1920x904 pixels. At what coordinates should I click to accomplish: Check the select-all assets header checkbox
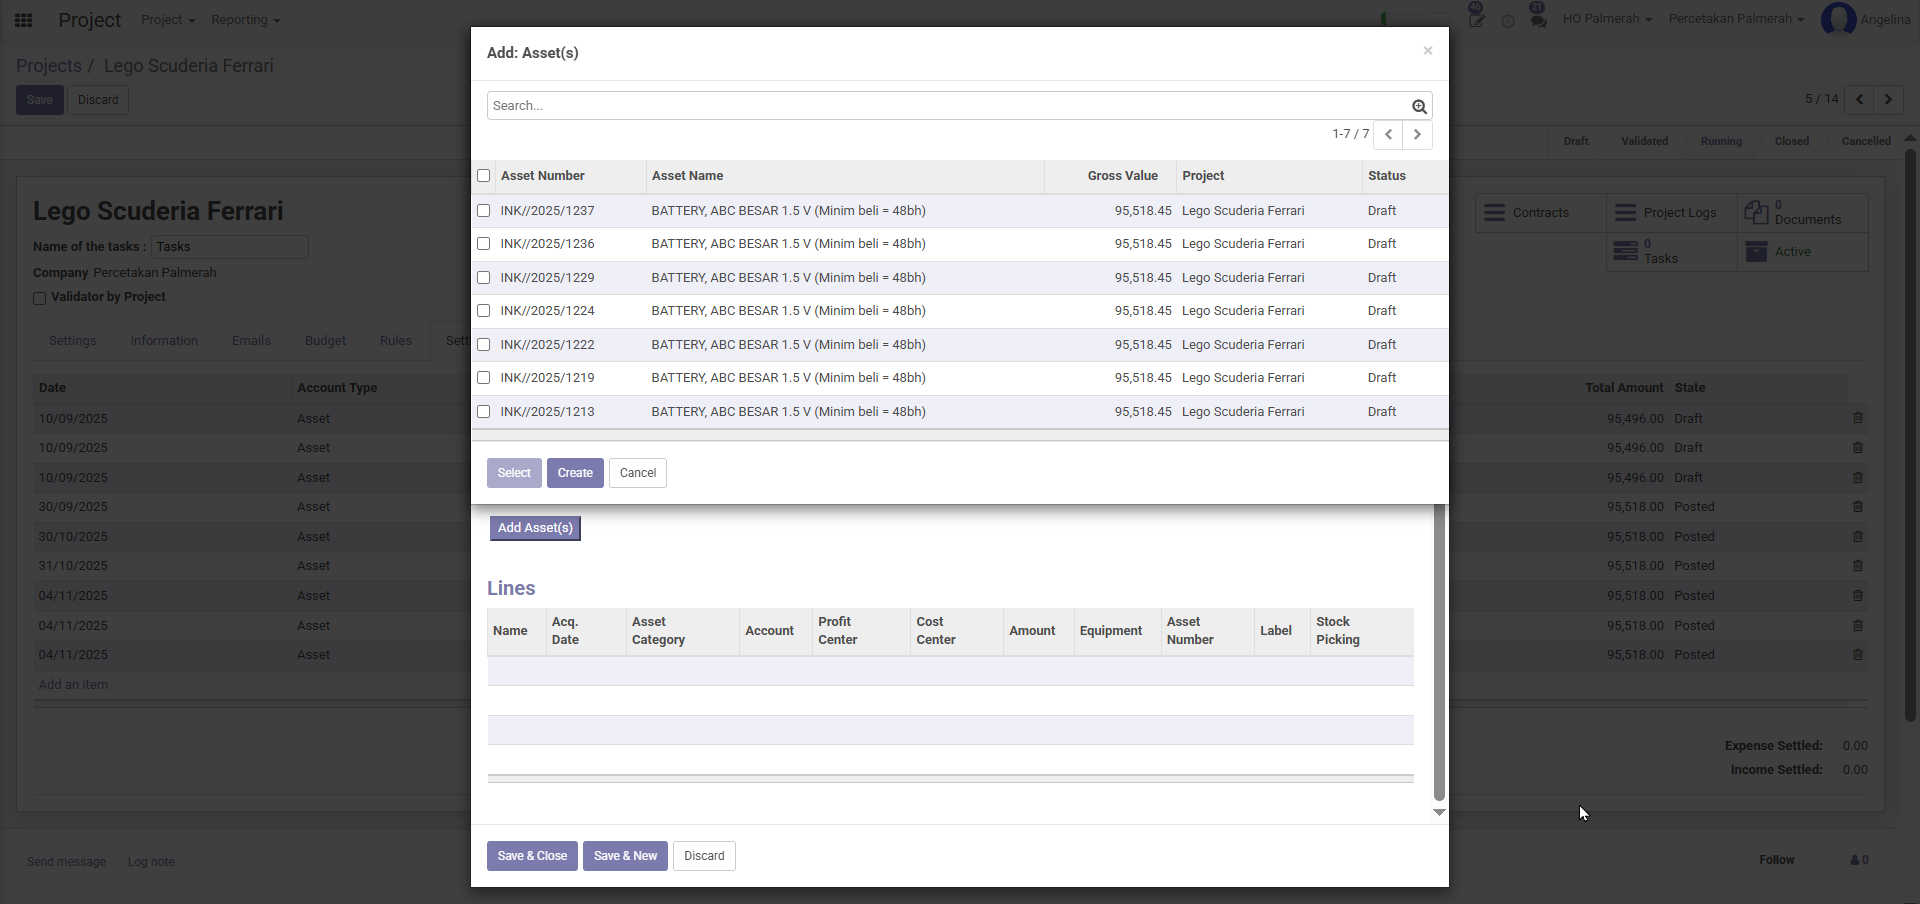(484, 176)
